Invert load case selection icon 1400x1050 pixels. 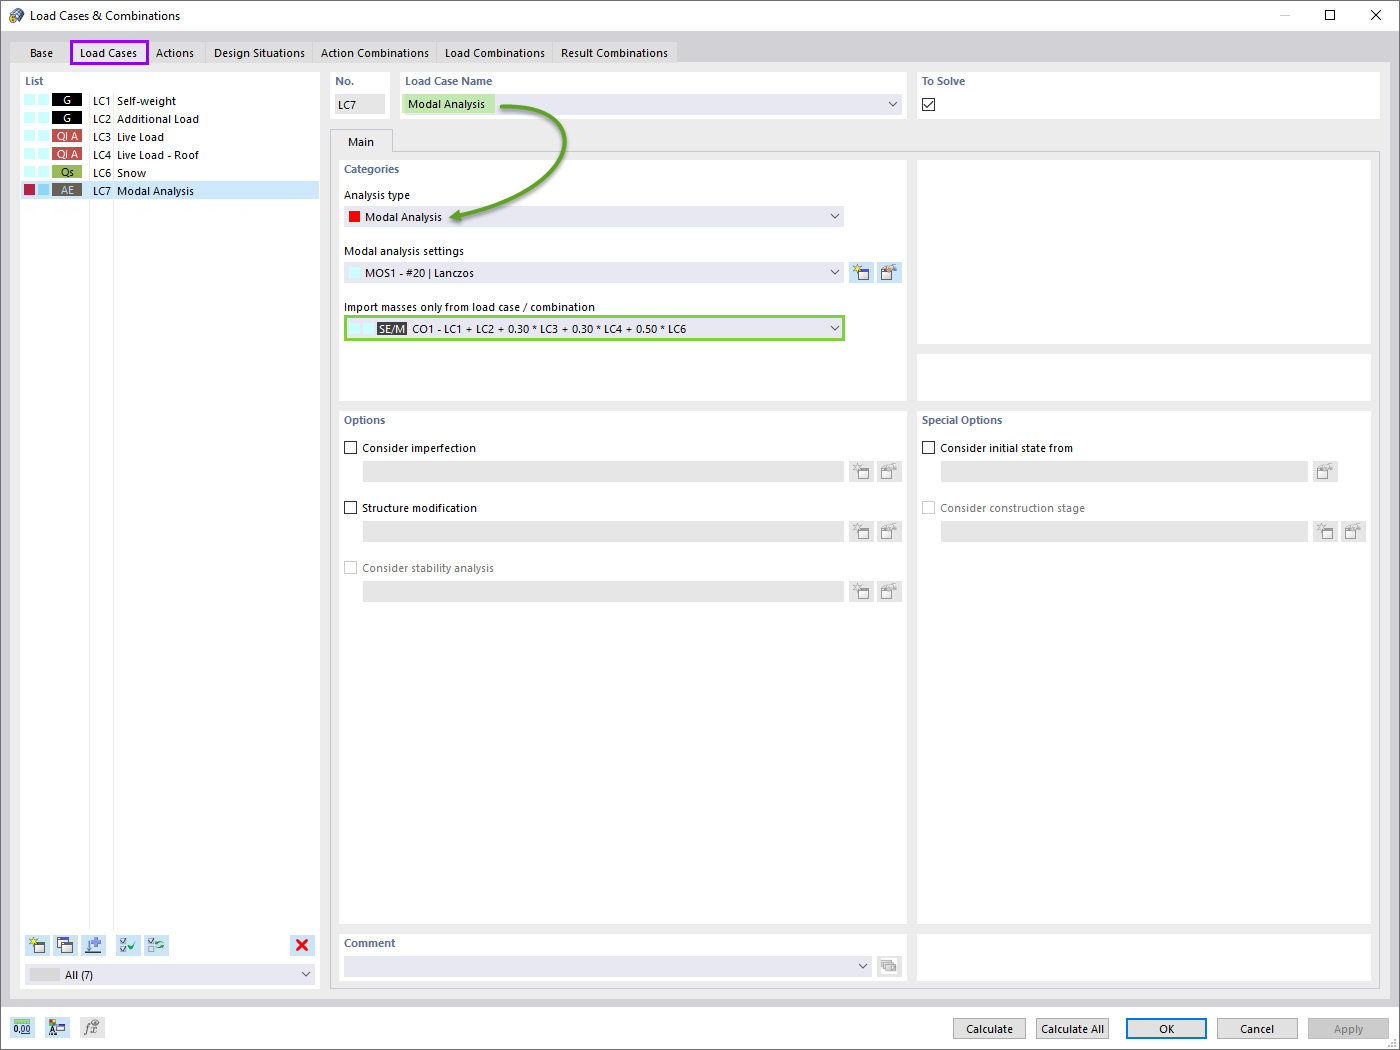click(156, 945)
